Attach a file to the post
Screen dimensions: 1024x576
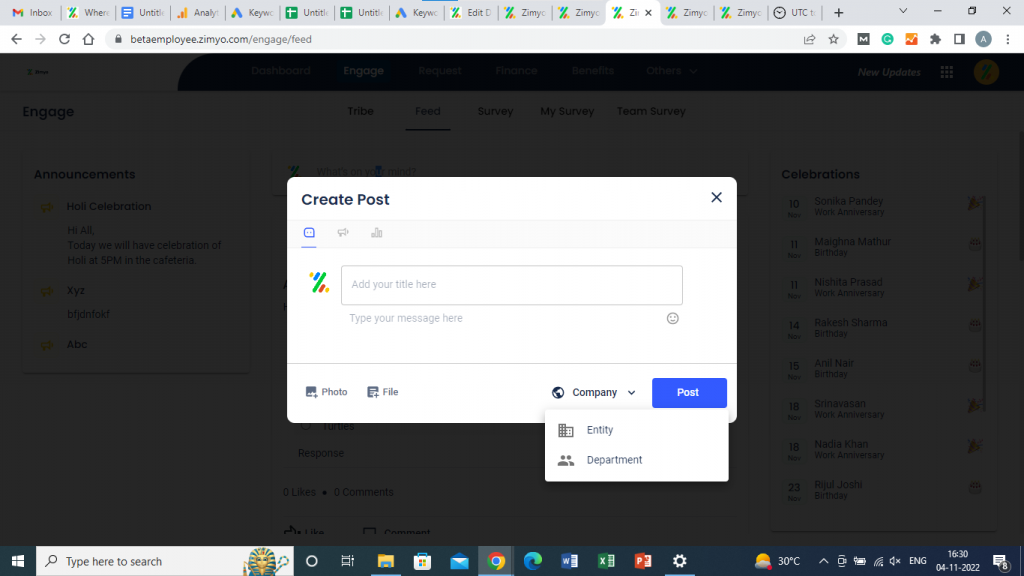[x=383, y=392]
